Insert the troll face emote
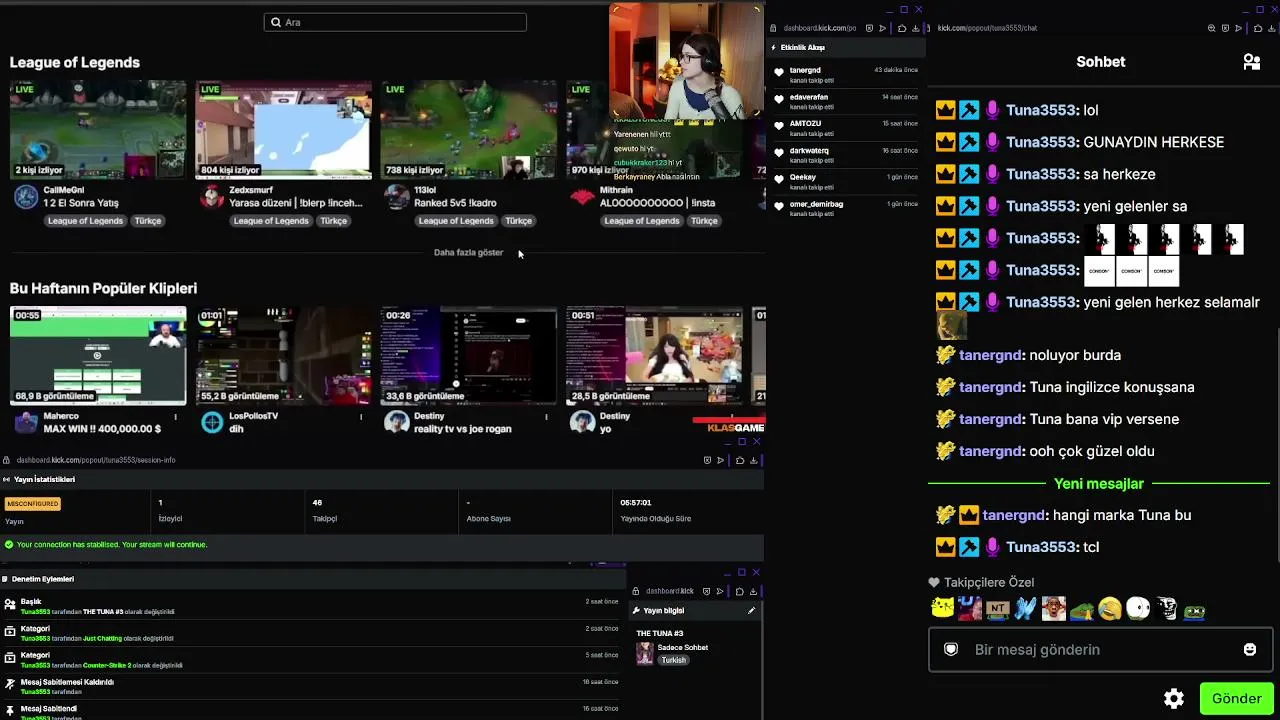1280x720 pixels. (x=1166, y=608)
